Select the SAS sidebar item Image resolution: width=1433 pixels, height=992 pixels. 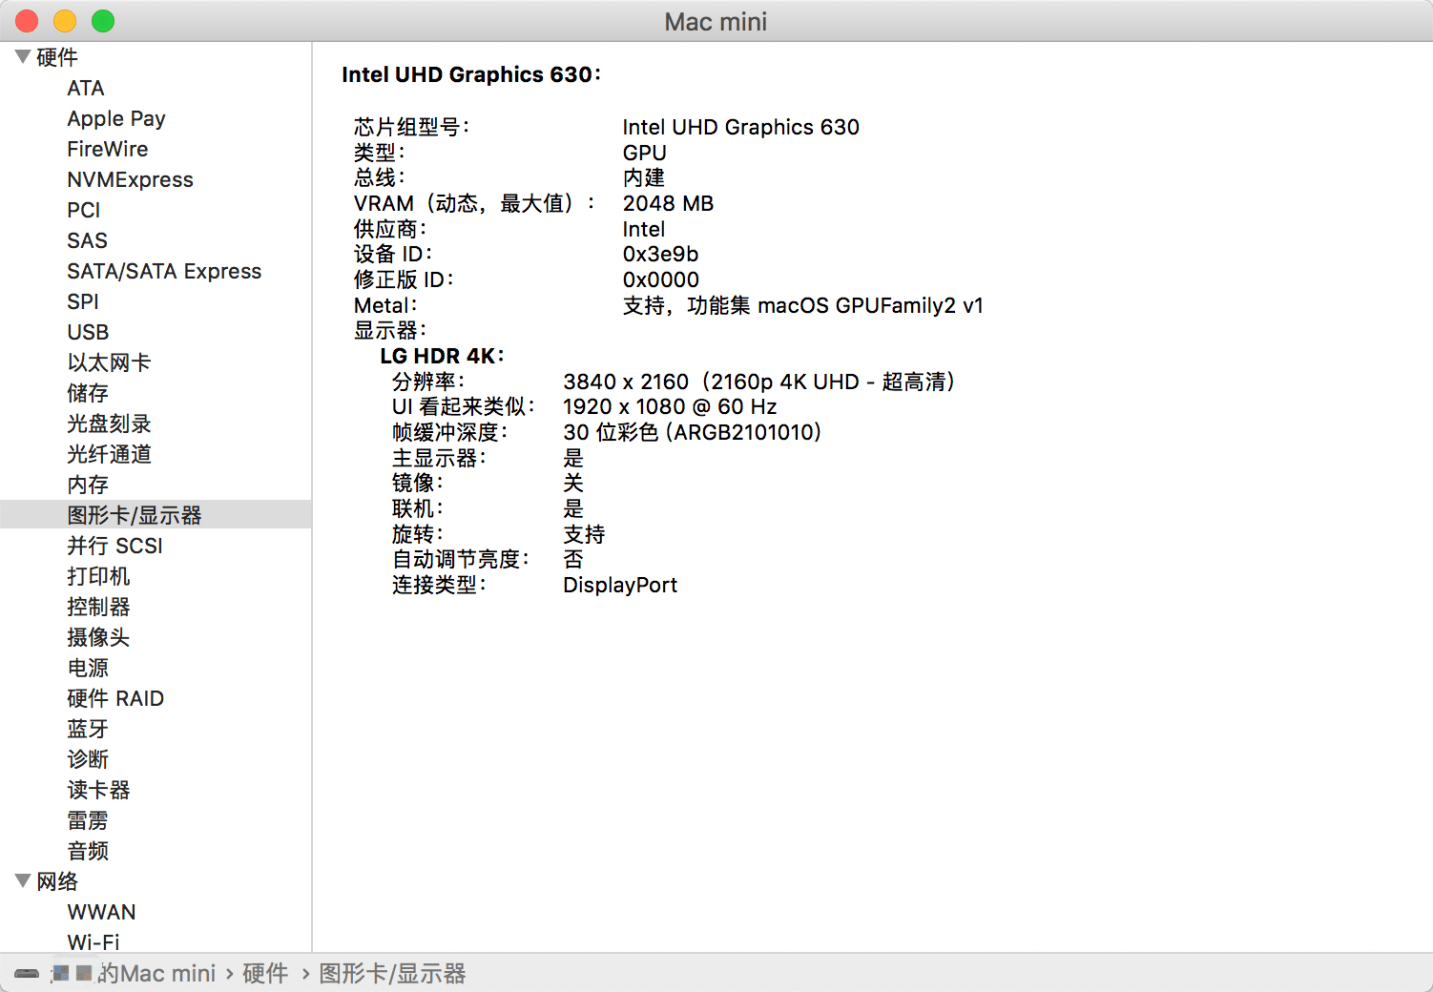(87, 241)
